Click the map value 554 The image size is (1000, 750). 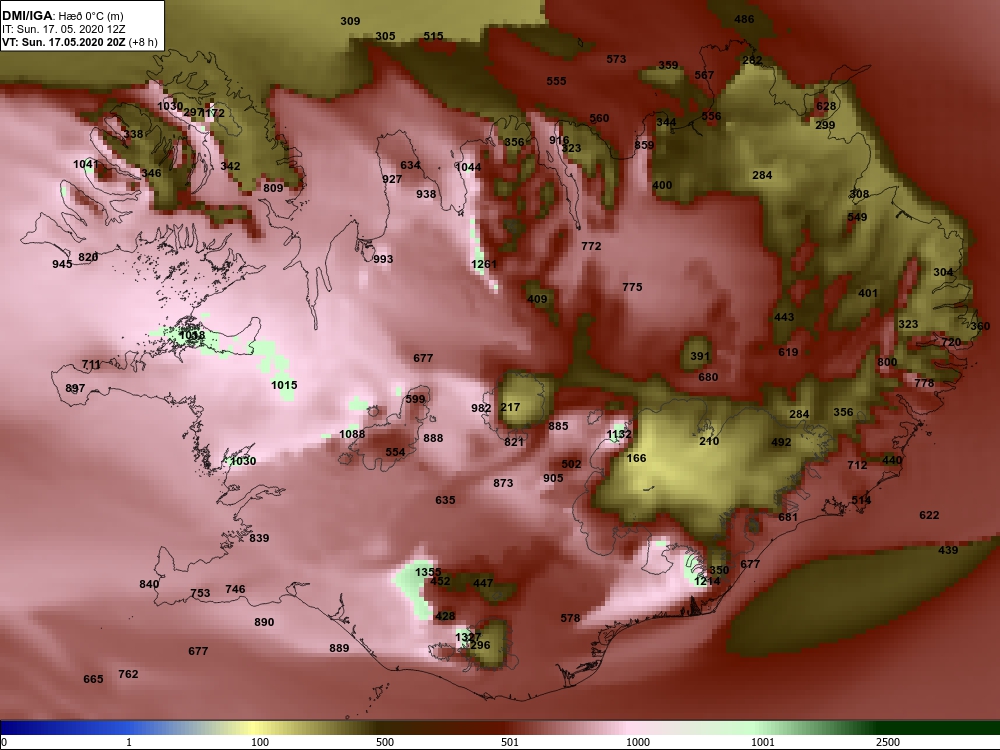395,452
